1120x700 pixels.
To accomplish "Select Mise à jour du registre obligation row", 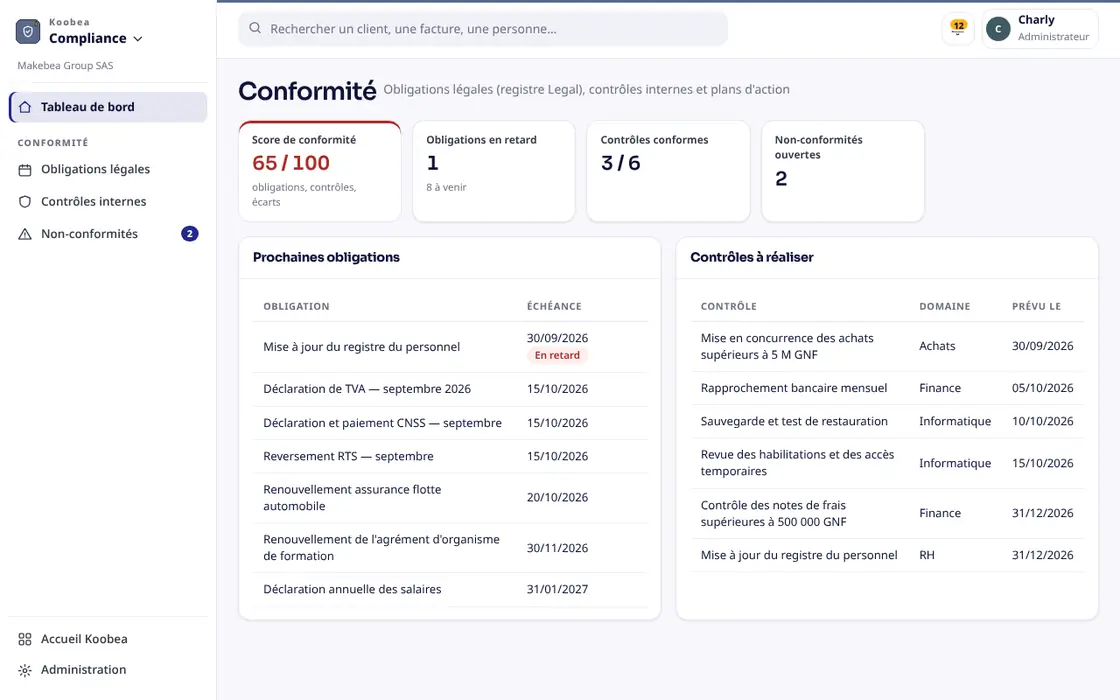I will pyautogui.click(x=450, y=347).
